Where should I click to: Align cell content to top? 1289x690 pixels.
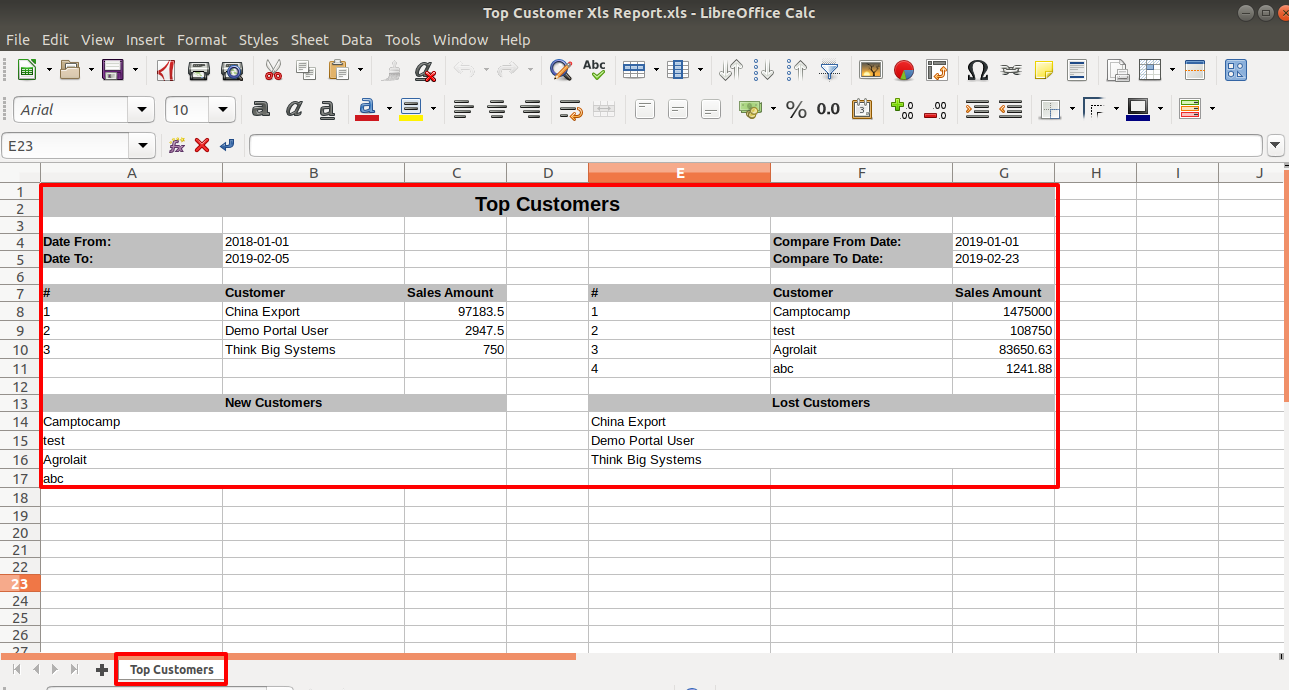point(645,109)
